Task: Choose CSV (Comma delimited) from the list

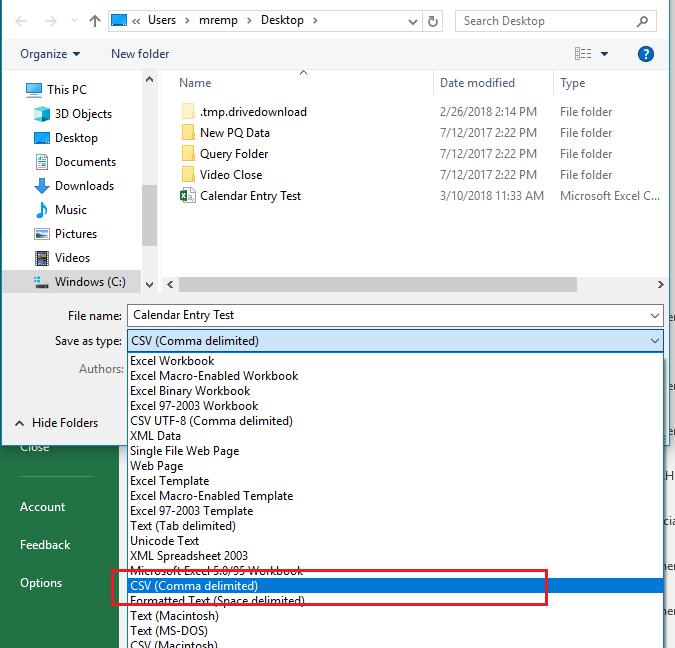Action: click(x=194, y=586)
